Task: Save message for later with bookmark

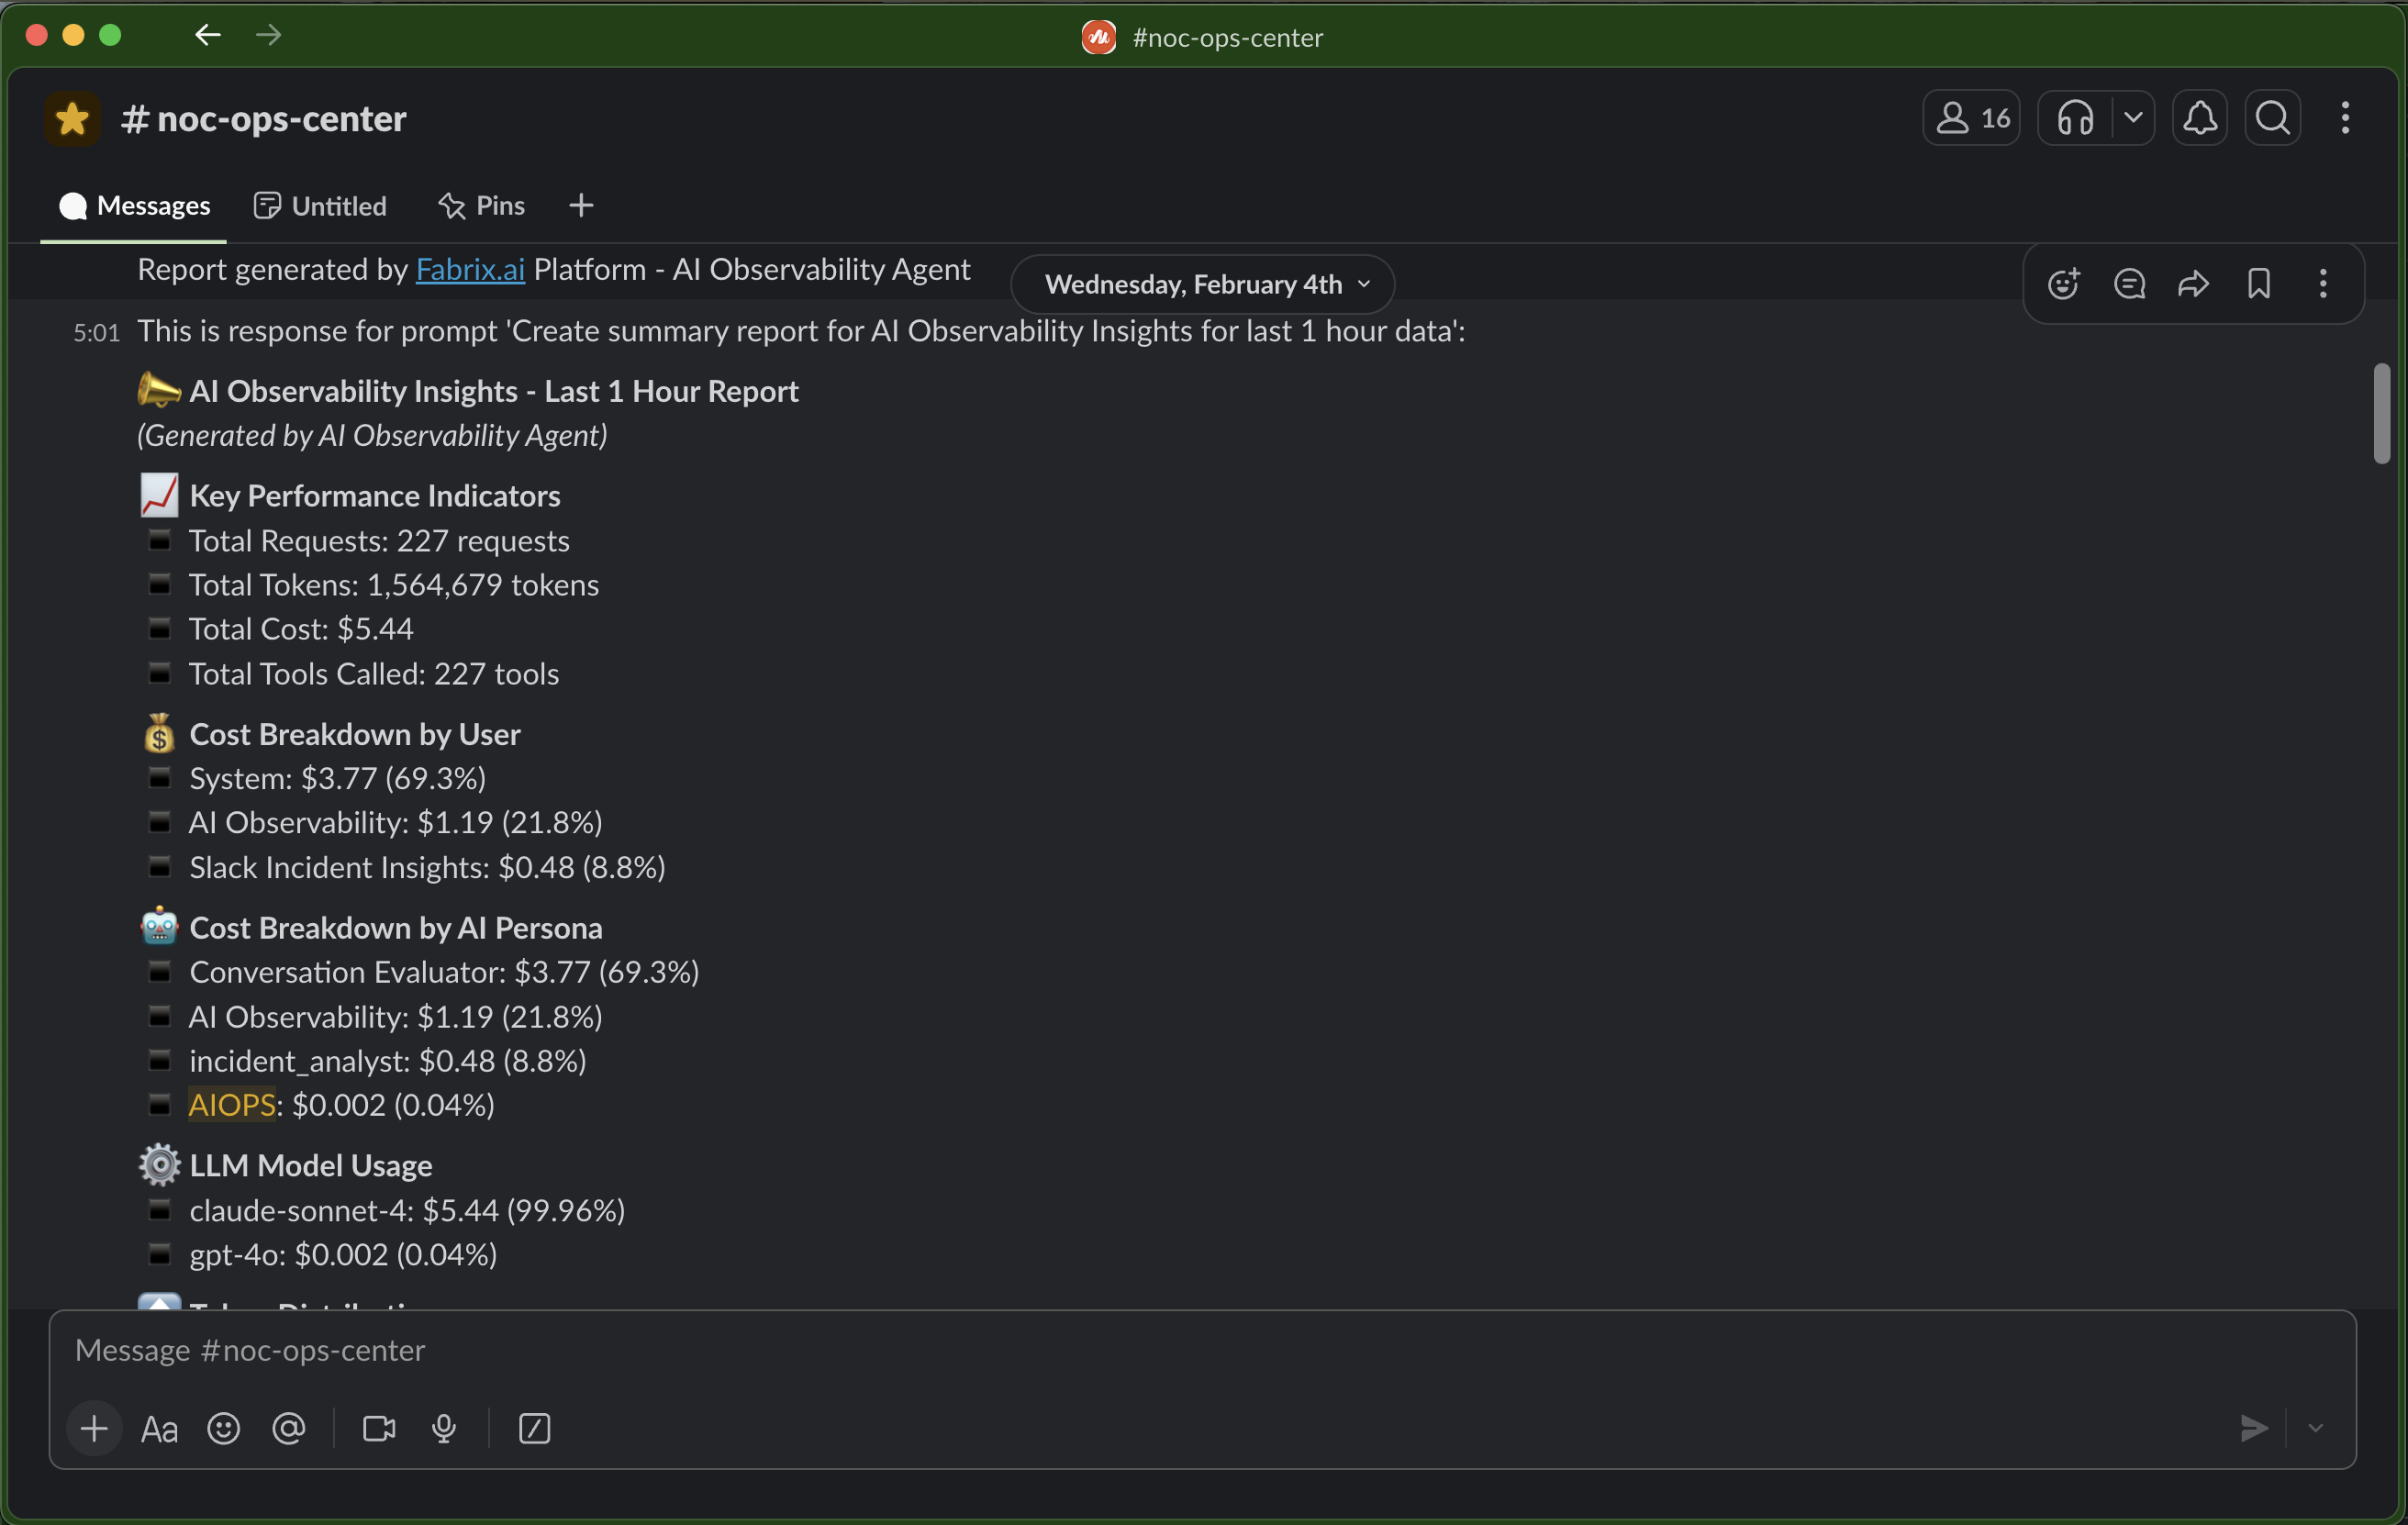Action: (2258, 284)
